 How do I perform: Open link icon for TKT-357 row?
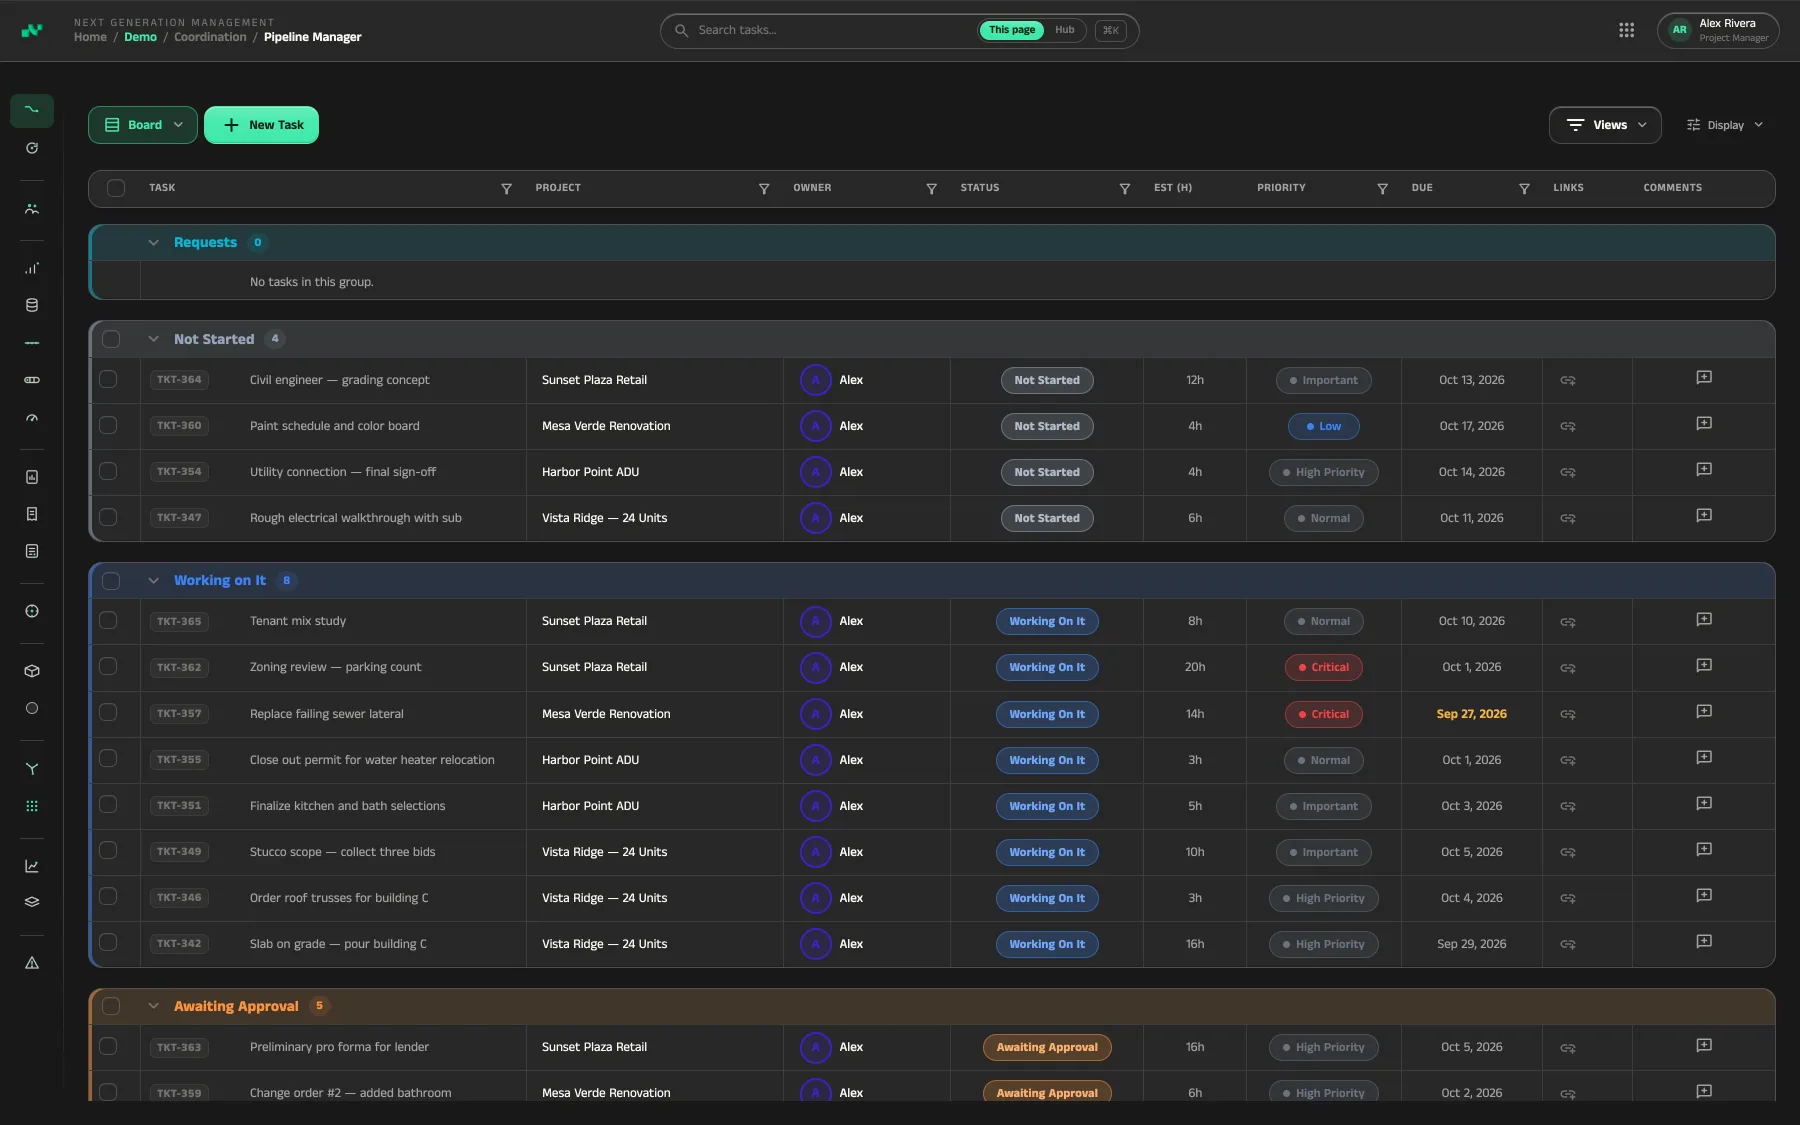pyautogui.click(x=1567, y=715)
